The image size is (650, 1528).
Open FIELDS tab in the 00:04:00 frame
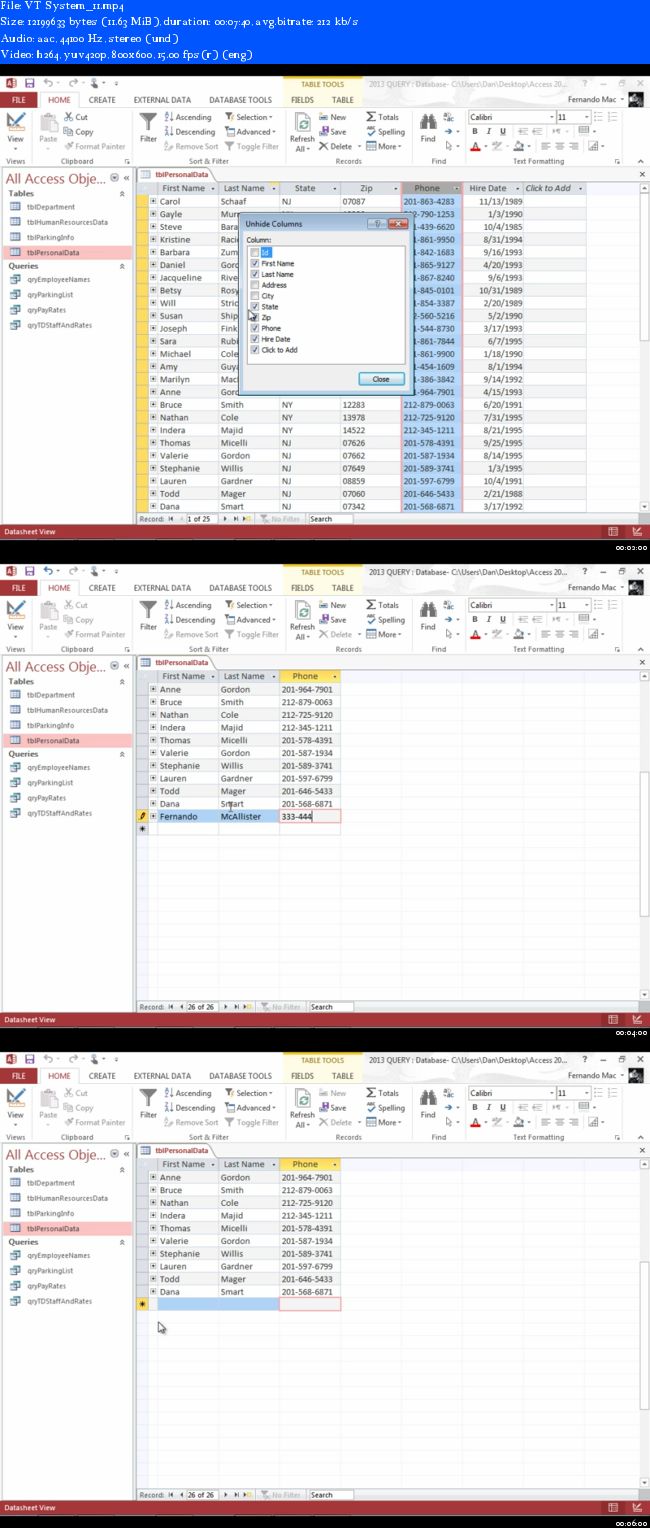pos(302,588)
